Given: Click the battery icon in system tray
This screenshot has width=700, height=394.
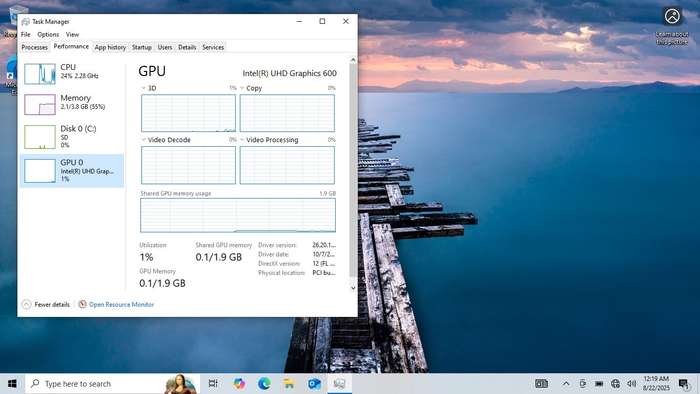Looking at the screenshot, I should pyautogui.click(x=599, y=383).
